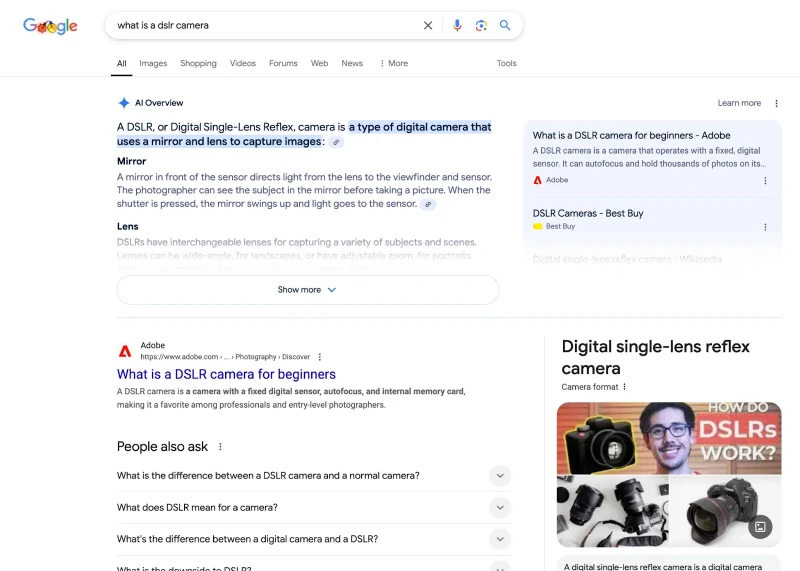800x571 pixels.
Task: Clear the search query with X icon
Action: coord(428,26)
